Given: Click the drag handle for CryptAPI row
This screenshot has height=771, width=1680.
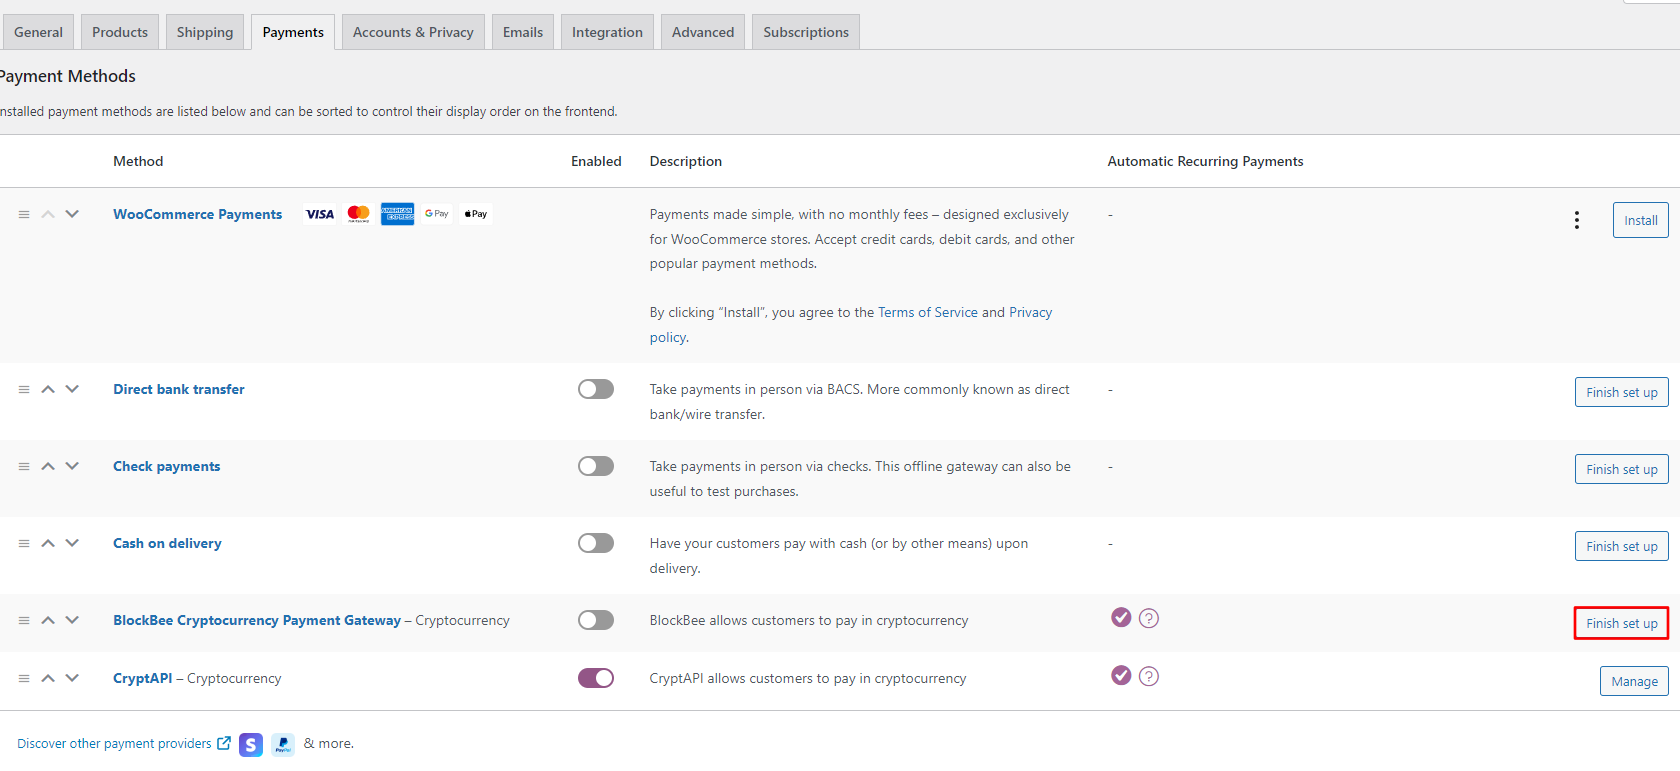Looking at the screenshot, I should point(24,679).
